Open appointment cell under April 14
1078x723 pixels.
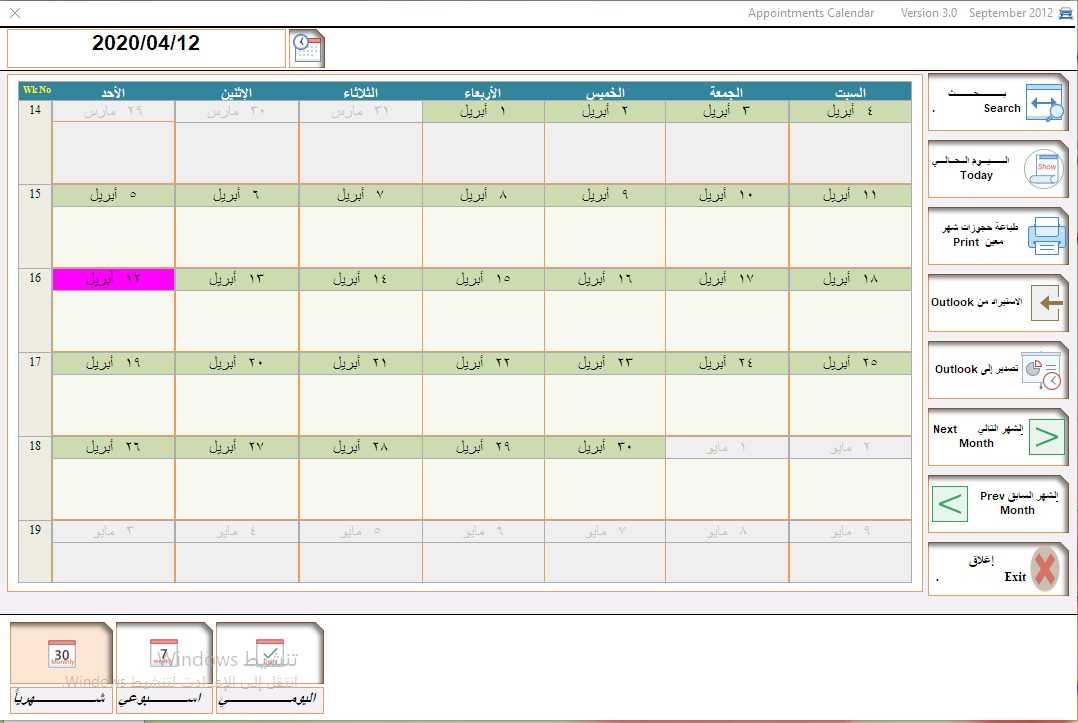[x=360, y=320]
